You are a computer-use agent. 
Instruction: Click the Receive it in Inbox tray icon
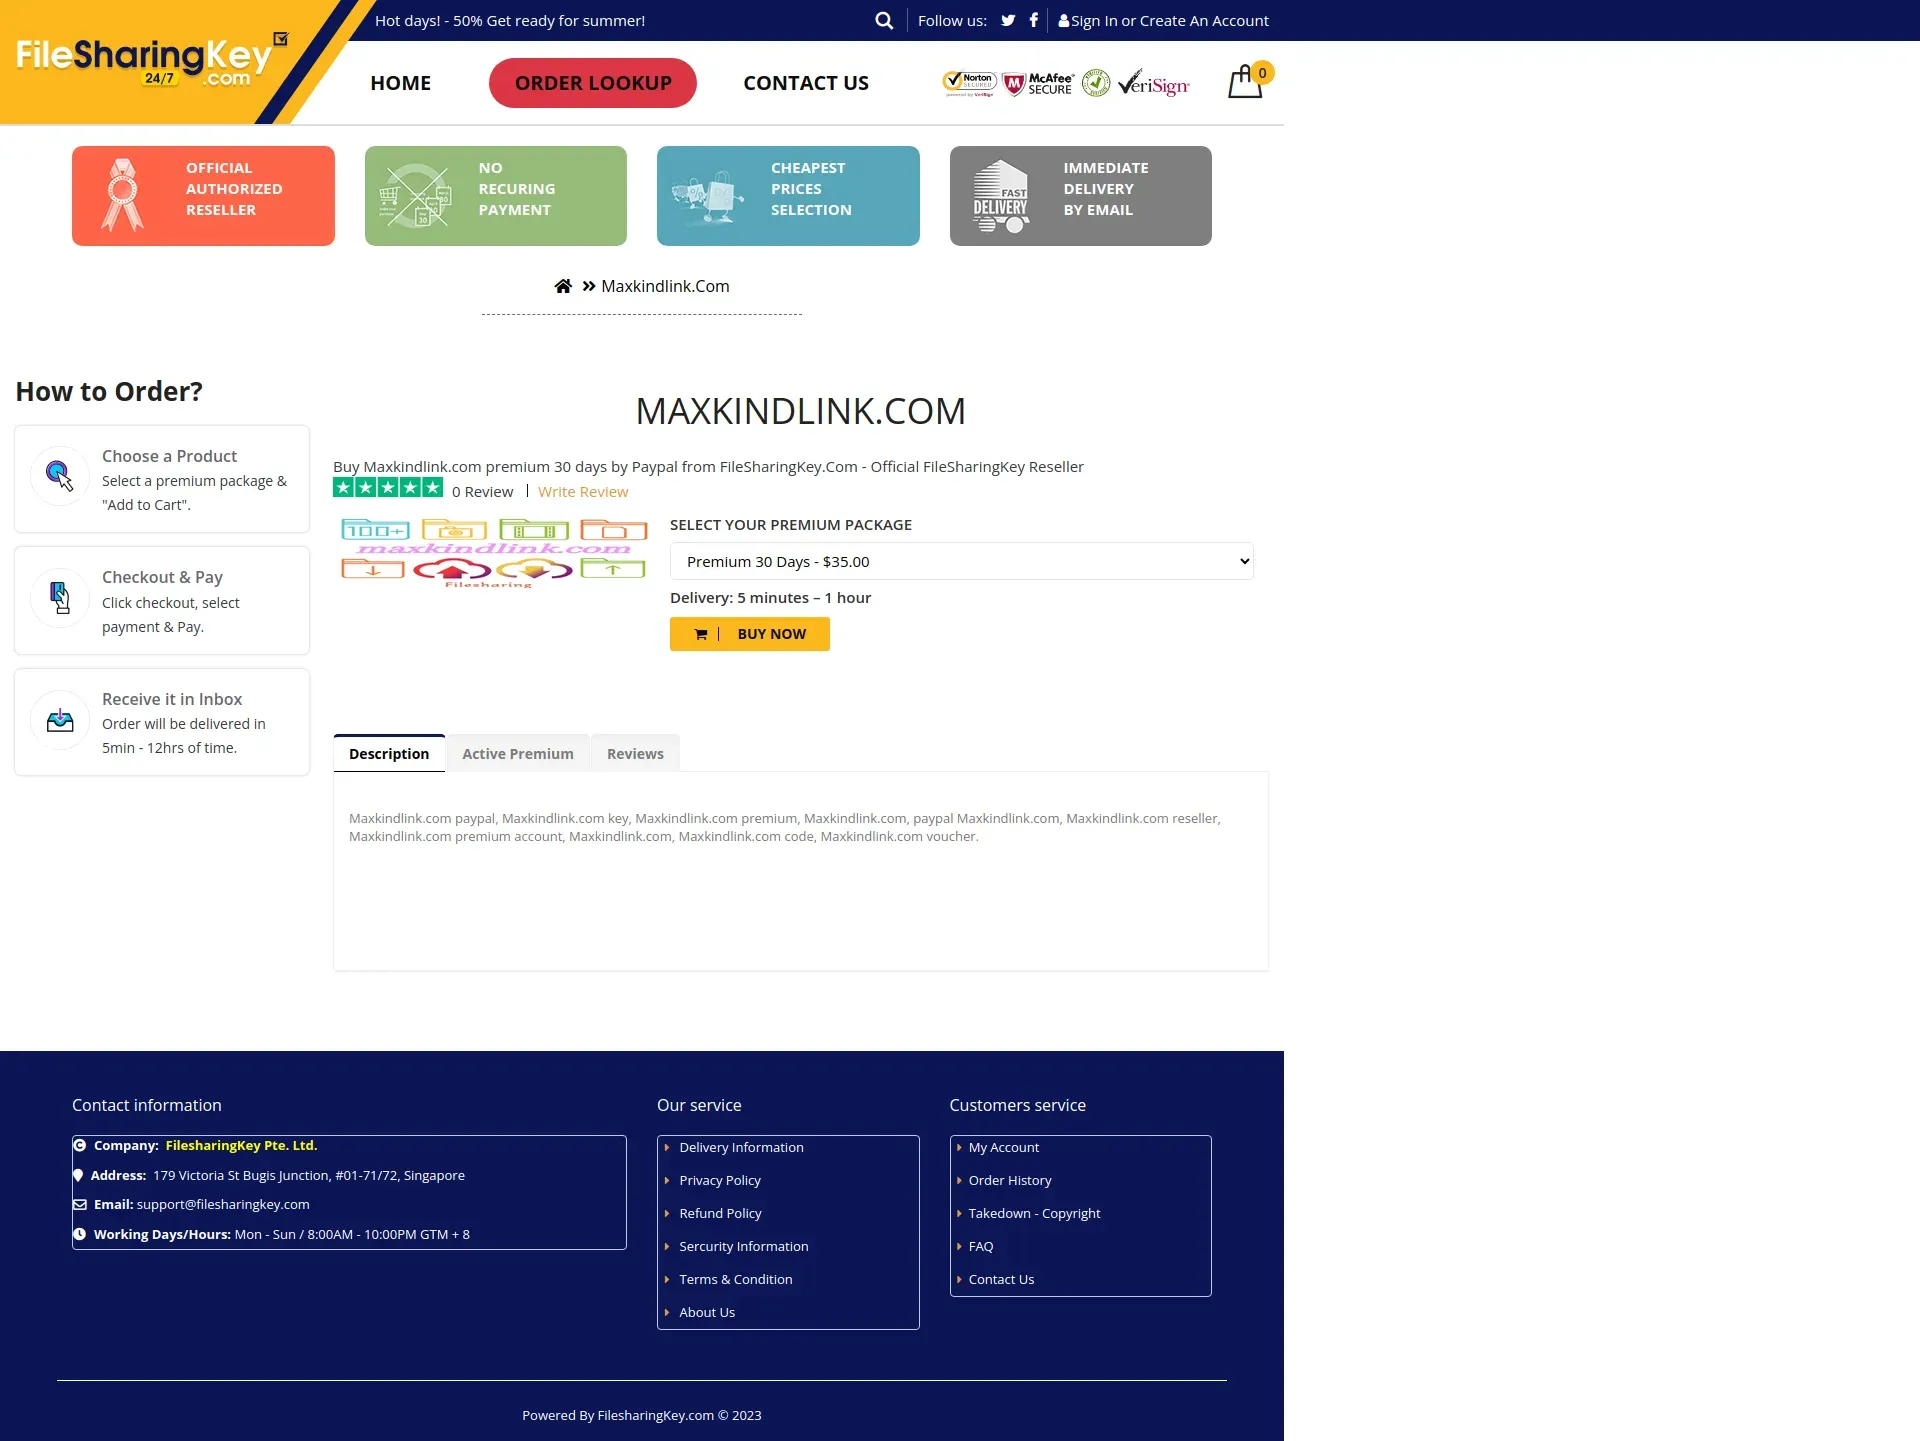[x=60, y=720]
